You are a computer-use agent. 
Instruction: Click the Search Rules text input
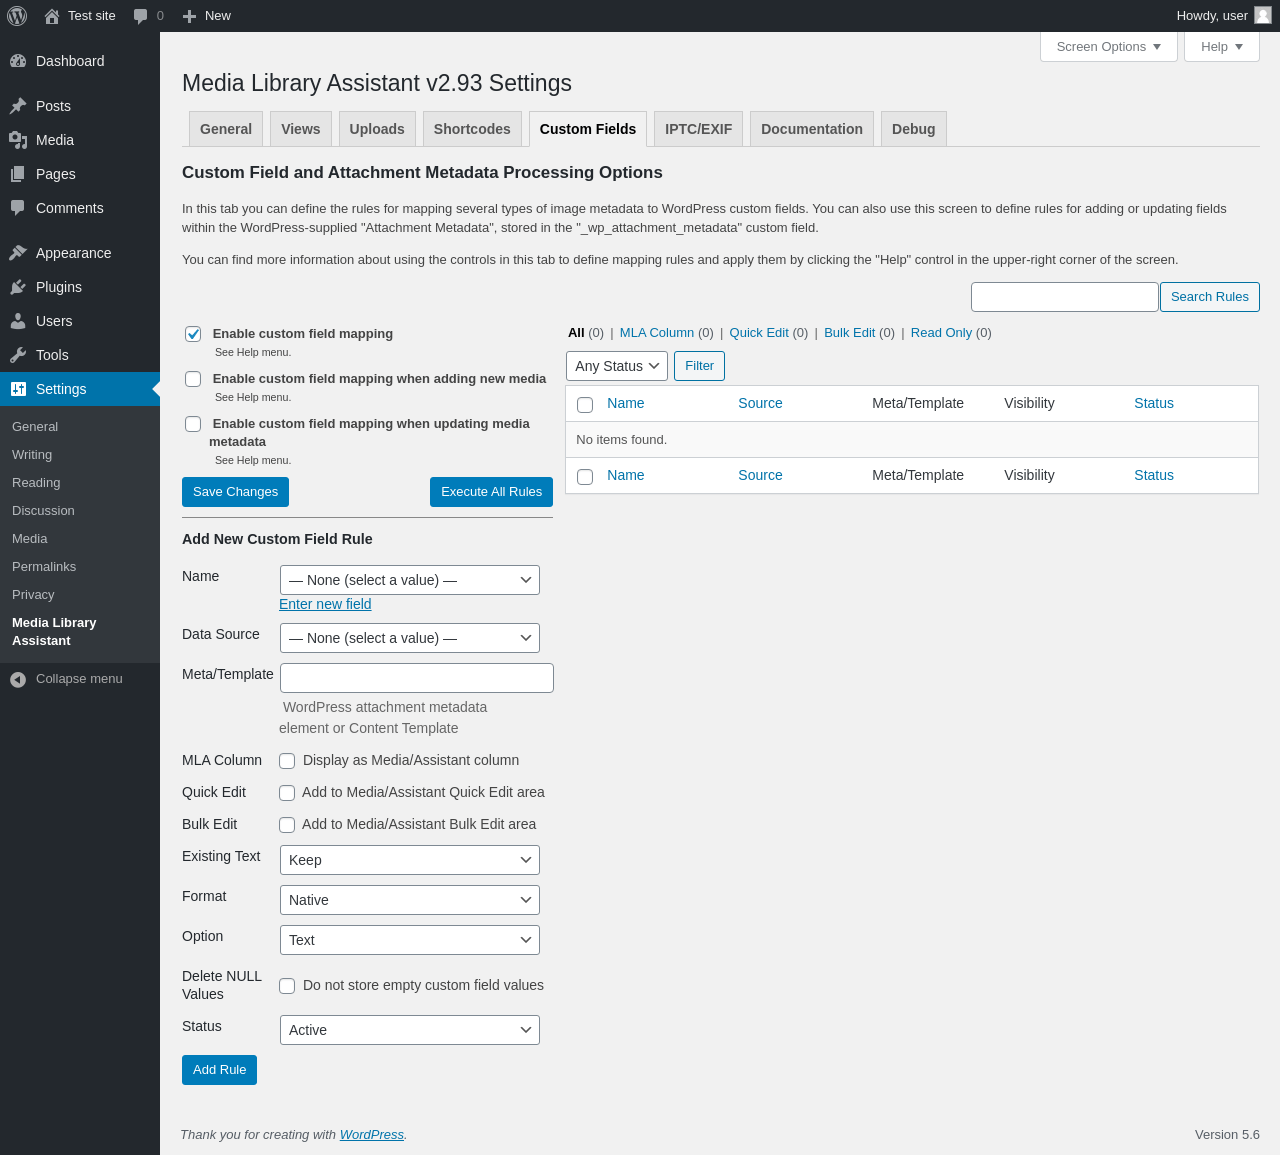(1064, 297)
